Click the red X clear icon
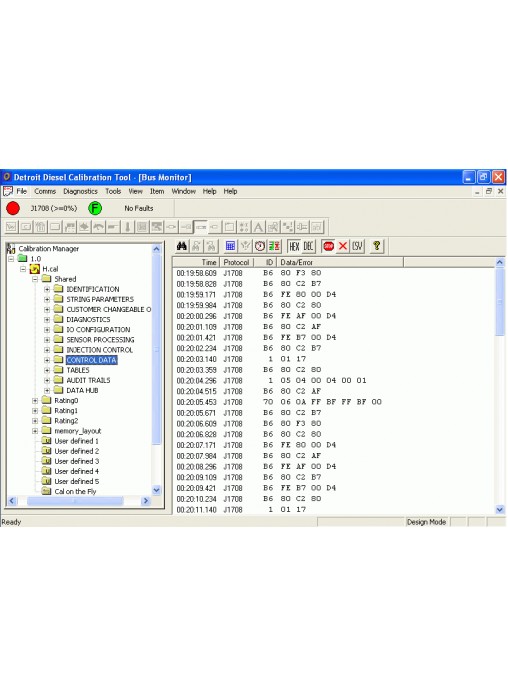 point(343,246)
